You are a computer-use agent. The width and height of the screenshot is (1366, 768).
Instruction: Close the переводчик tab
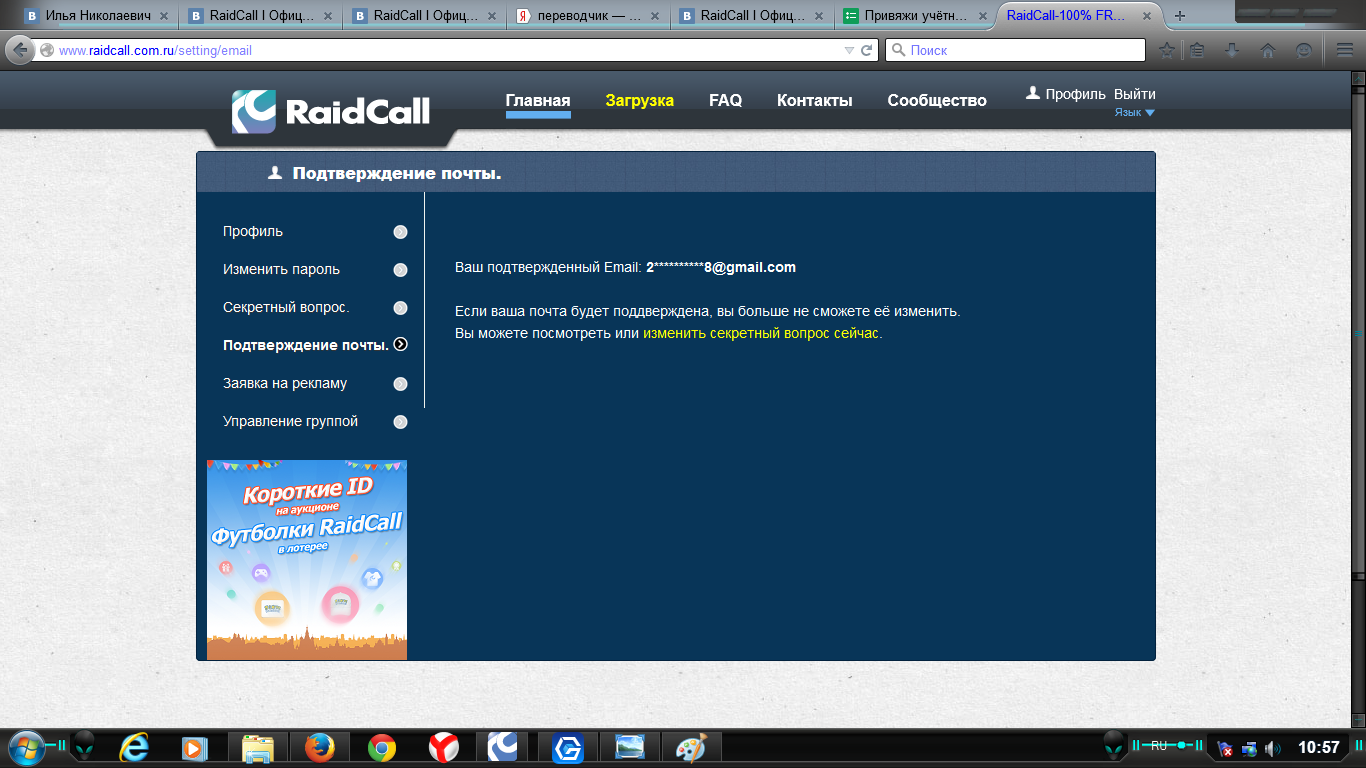click(655, 16)
